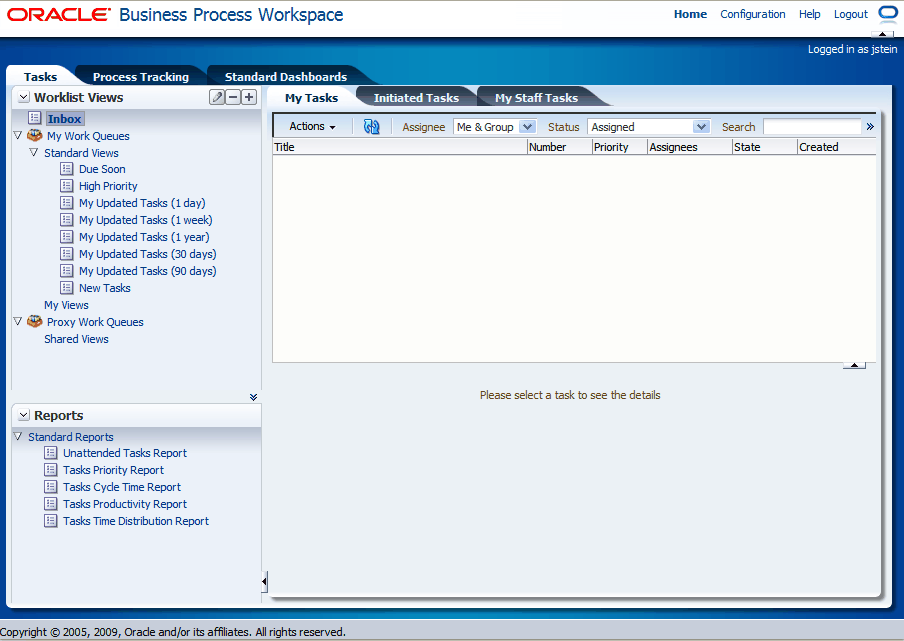Click the list icon beside Inbox
The width and height of the screenshot is (904, 641).
(35, 118)
